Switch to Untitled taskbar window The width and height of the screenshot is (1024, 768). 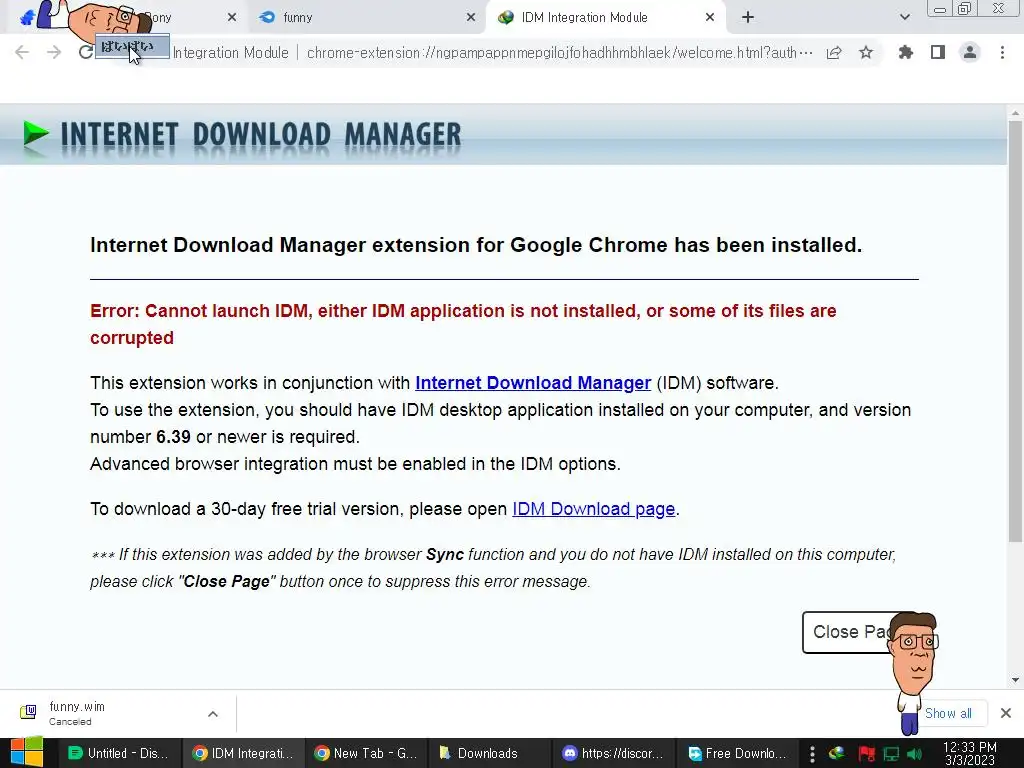click(119, 753)
